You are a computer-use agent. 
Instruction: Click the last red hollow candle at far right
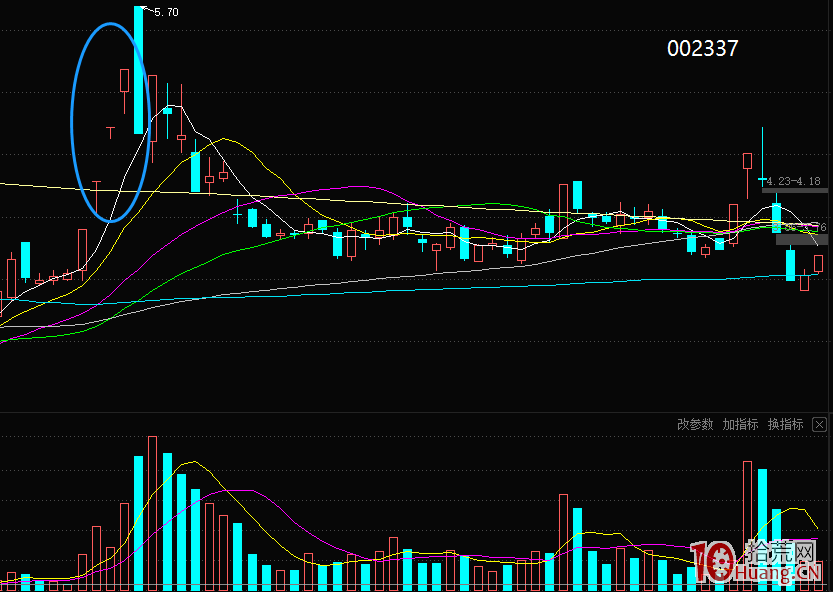[818, 263]
